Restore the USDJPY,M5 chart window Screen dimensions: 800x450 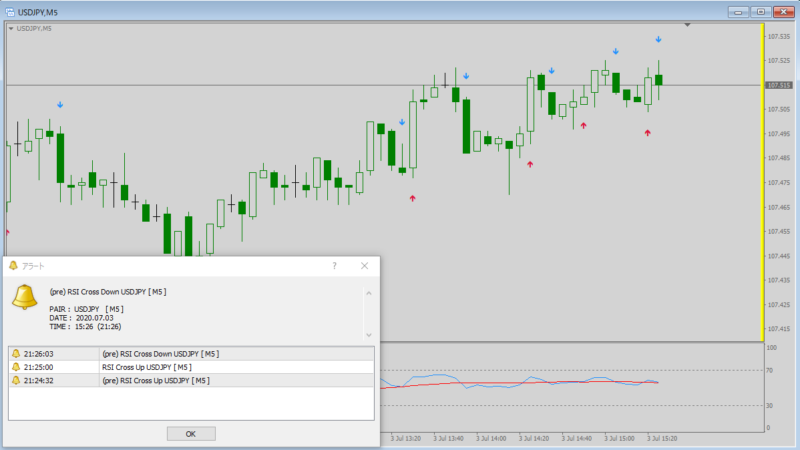click(x=761, y=12)
